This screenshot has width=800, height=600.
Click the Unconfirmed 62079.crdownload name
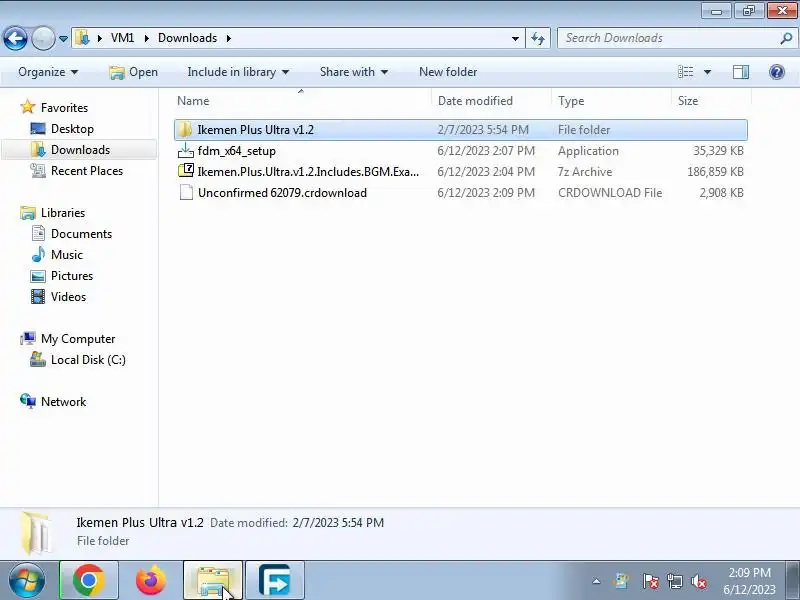282,193
